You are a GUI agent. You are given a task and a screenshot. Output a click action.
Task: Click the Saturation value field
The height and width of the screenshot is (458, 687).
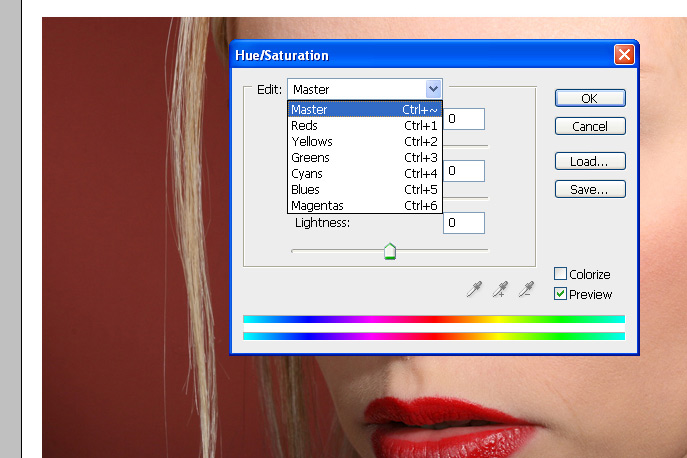pos(464,171)
